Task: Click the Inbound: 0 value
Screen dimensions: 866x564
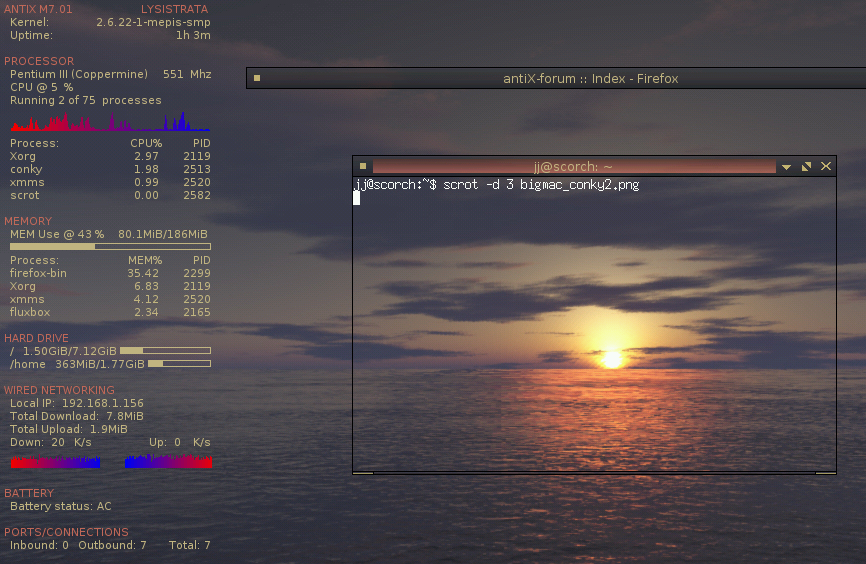Action: [x=39, y=545]
